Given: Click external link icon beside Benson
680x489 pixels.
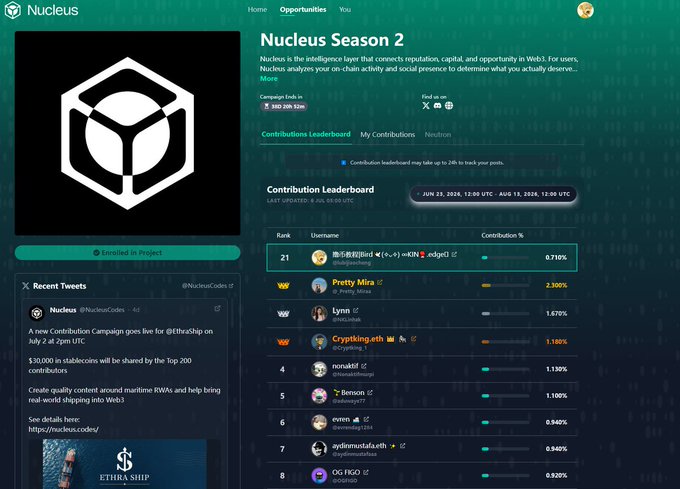Looking at the screenshot, I should pyautogui.click(x=370, y=392).
